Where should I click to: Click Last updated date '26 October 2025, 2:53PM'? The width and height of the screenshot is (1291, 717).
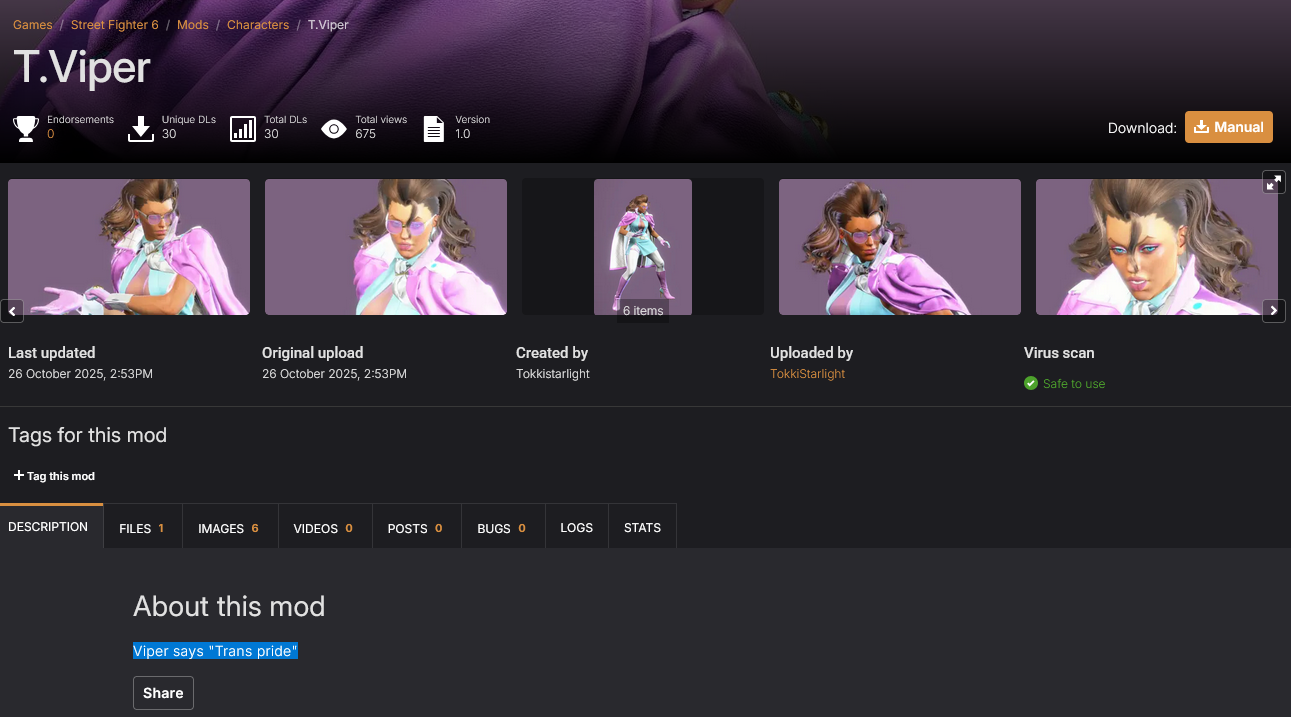[80, 374]
